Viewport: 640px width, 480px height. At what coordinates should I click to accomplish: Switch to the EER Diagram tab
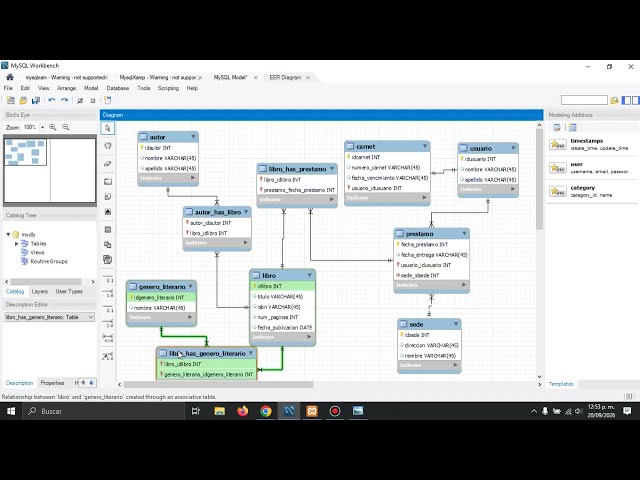(285, 77)
